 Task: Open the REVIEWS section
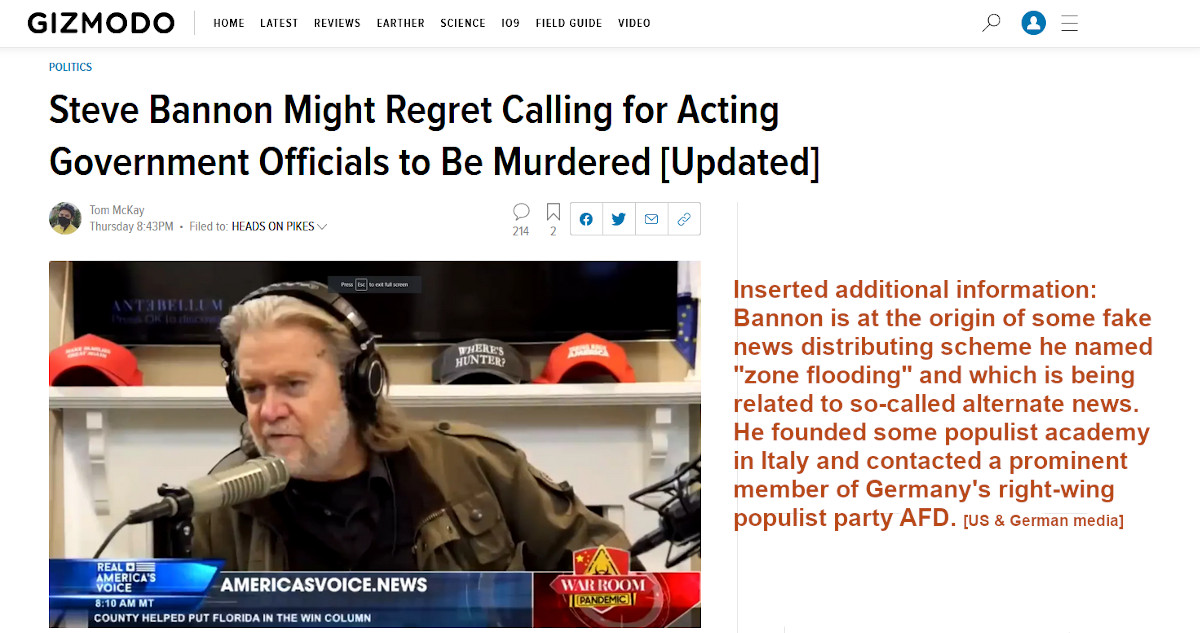pos(337,23)
